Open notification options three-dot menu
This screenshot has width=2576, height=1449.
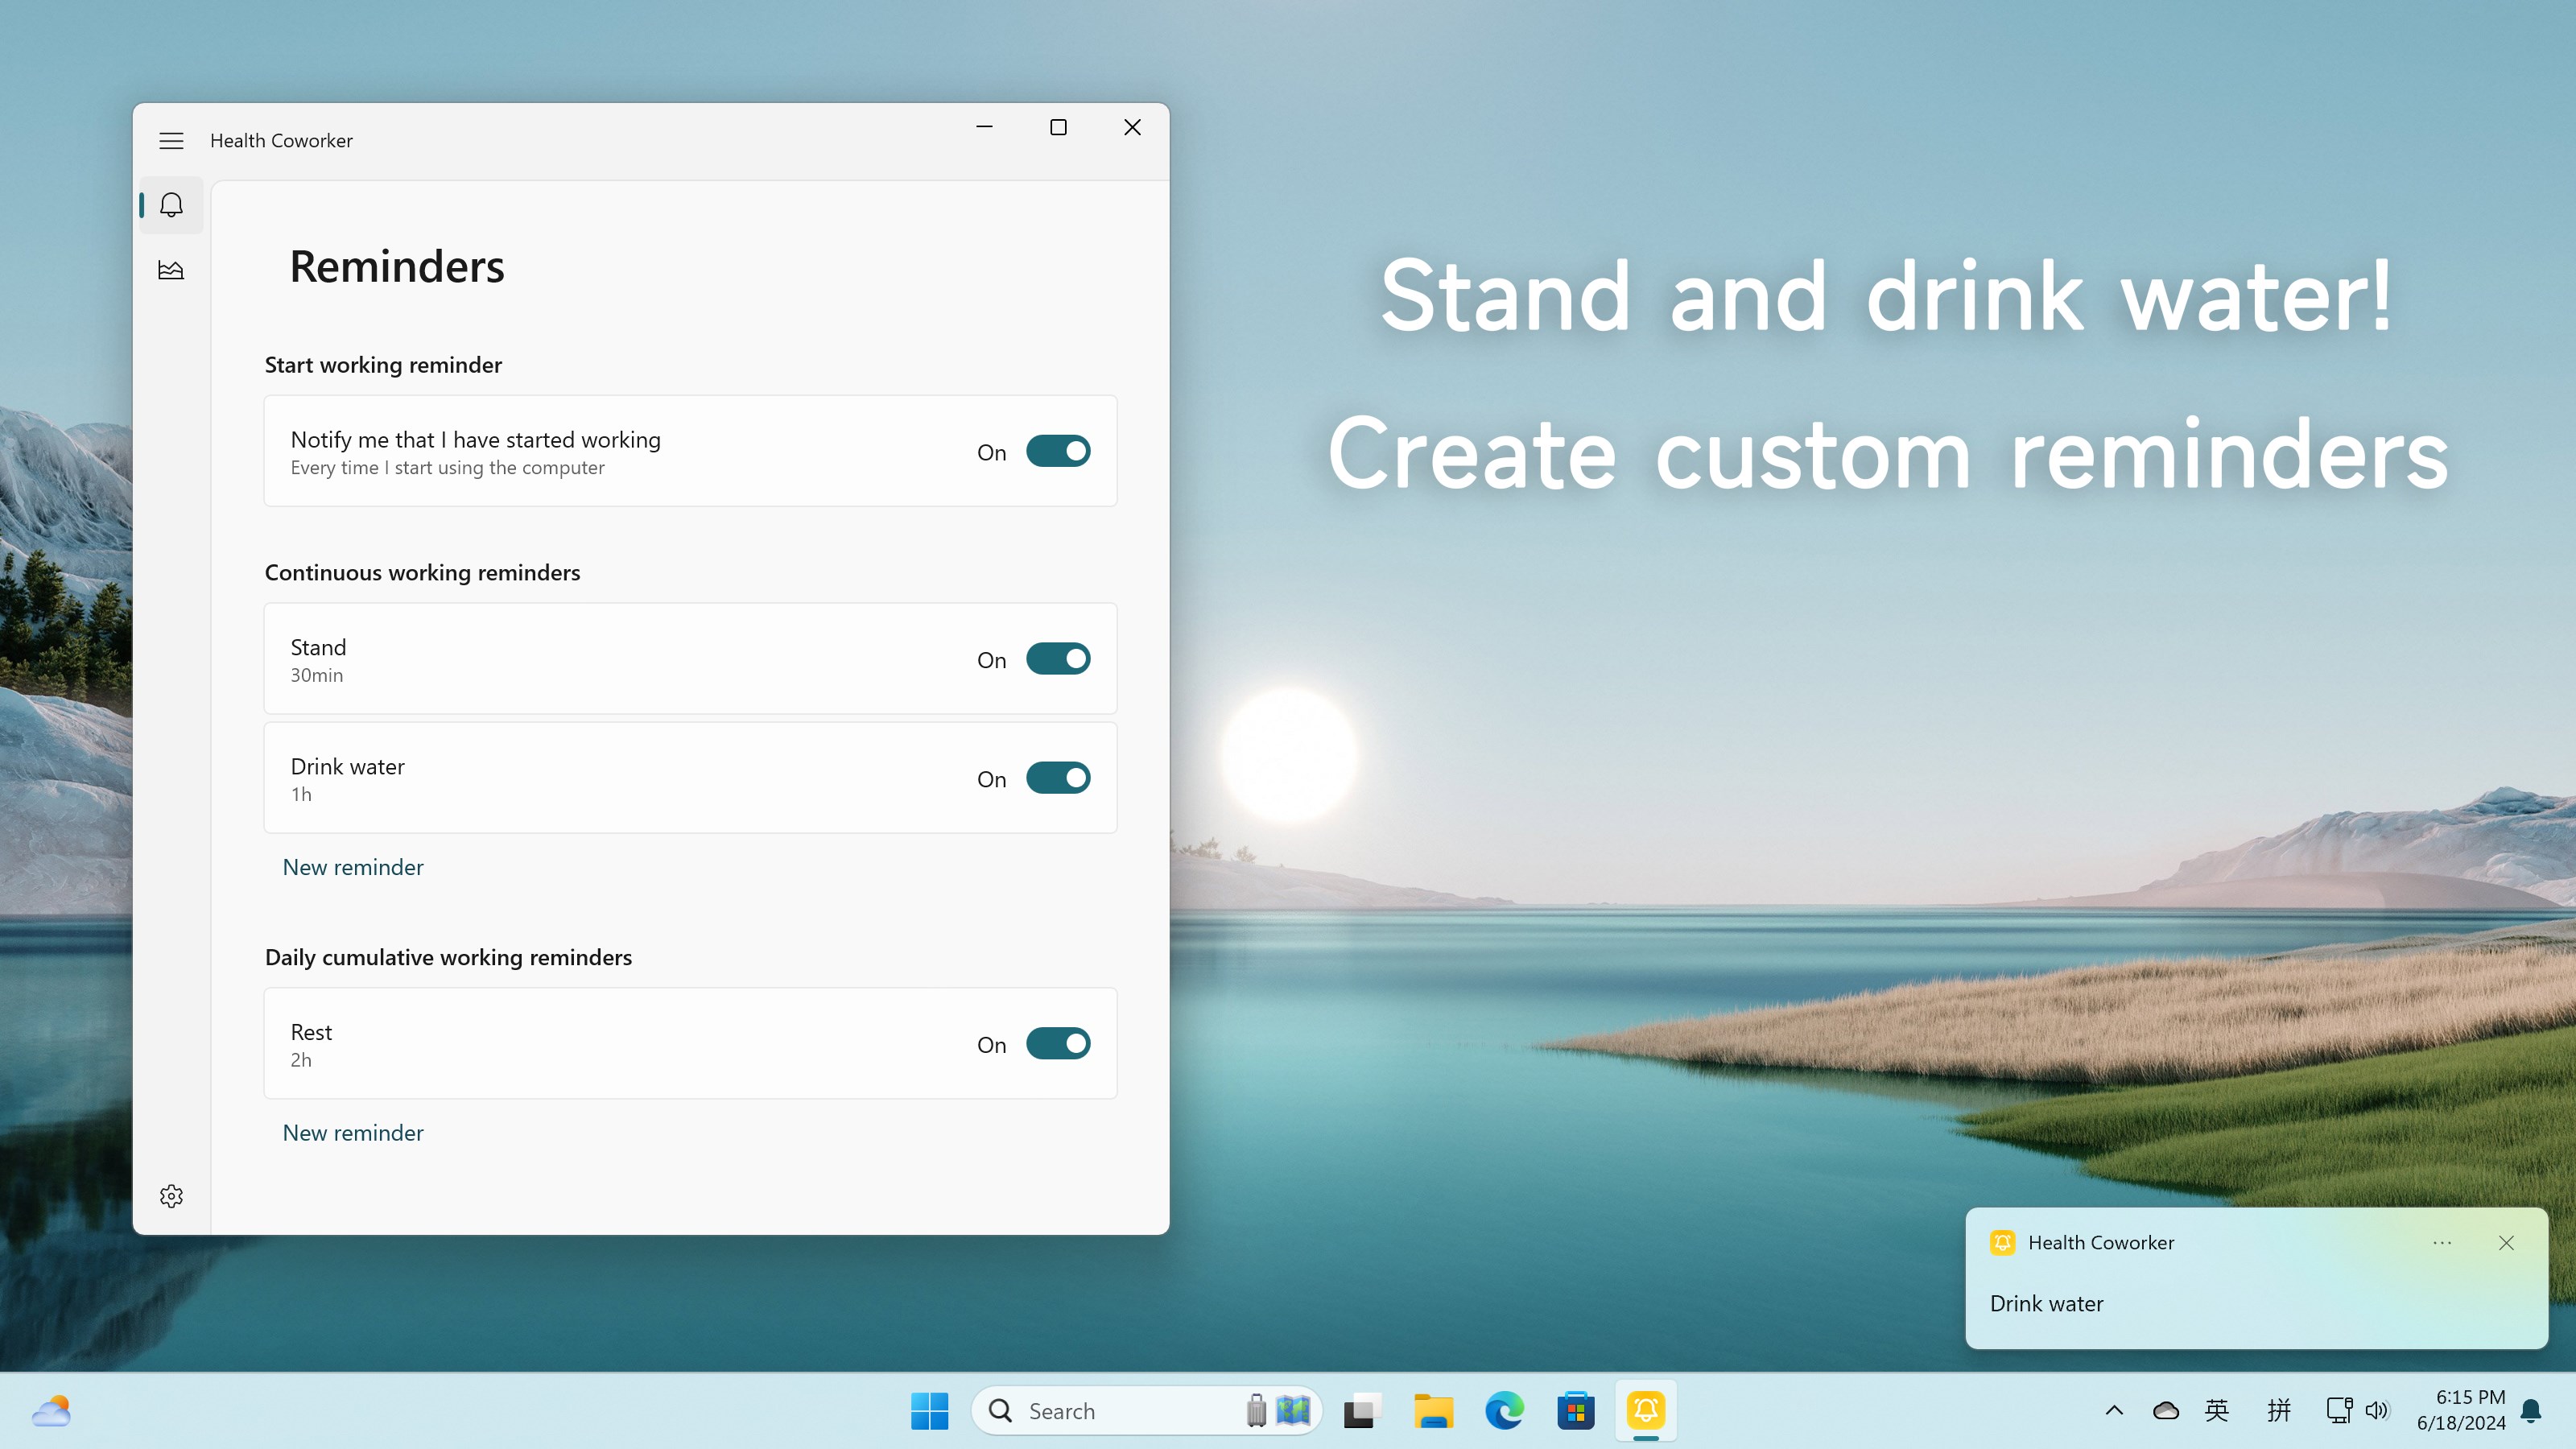[2442, 1243]
